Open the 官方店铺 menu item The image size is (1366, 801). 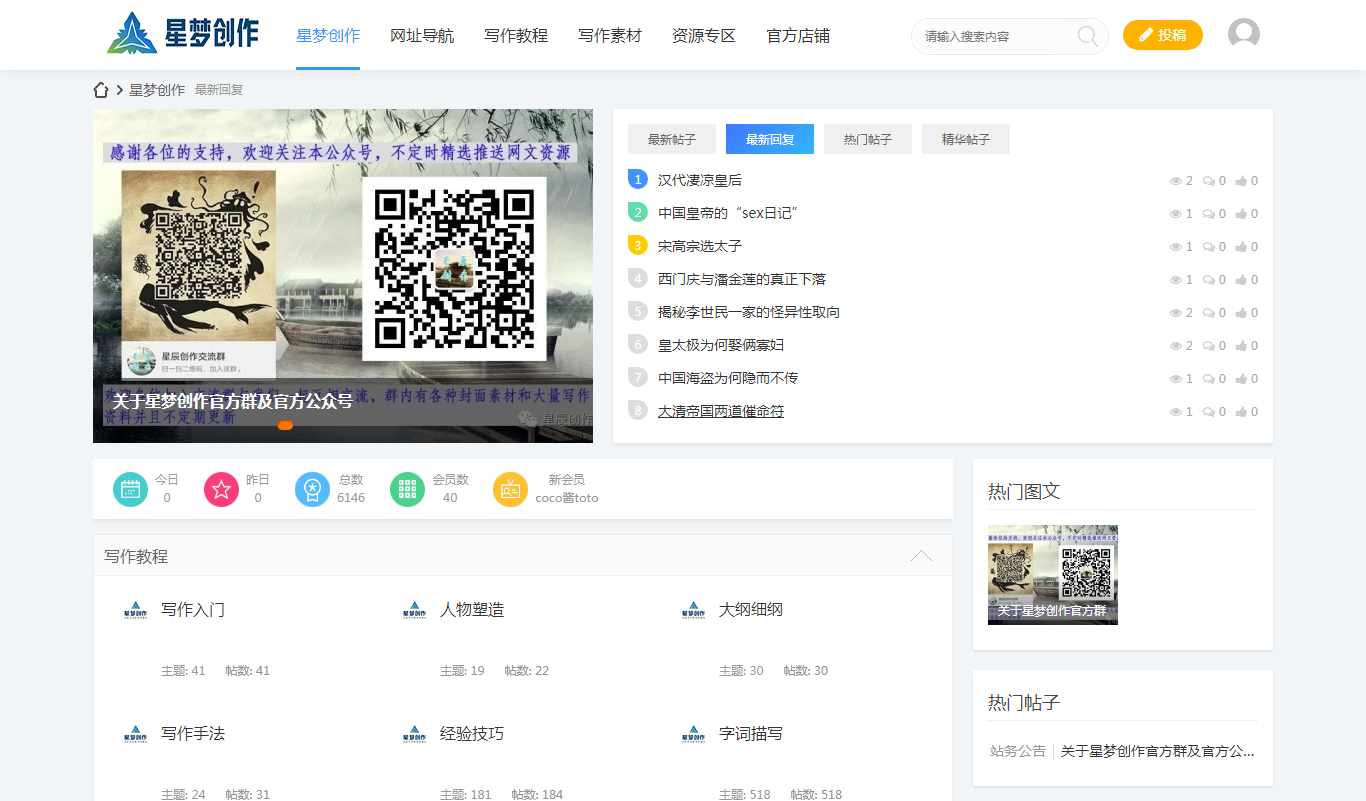[798, 36]
